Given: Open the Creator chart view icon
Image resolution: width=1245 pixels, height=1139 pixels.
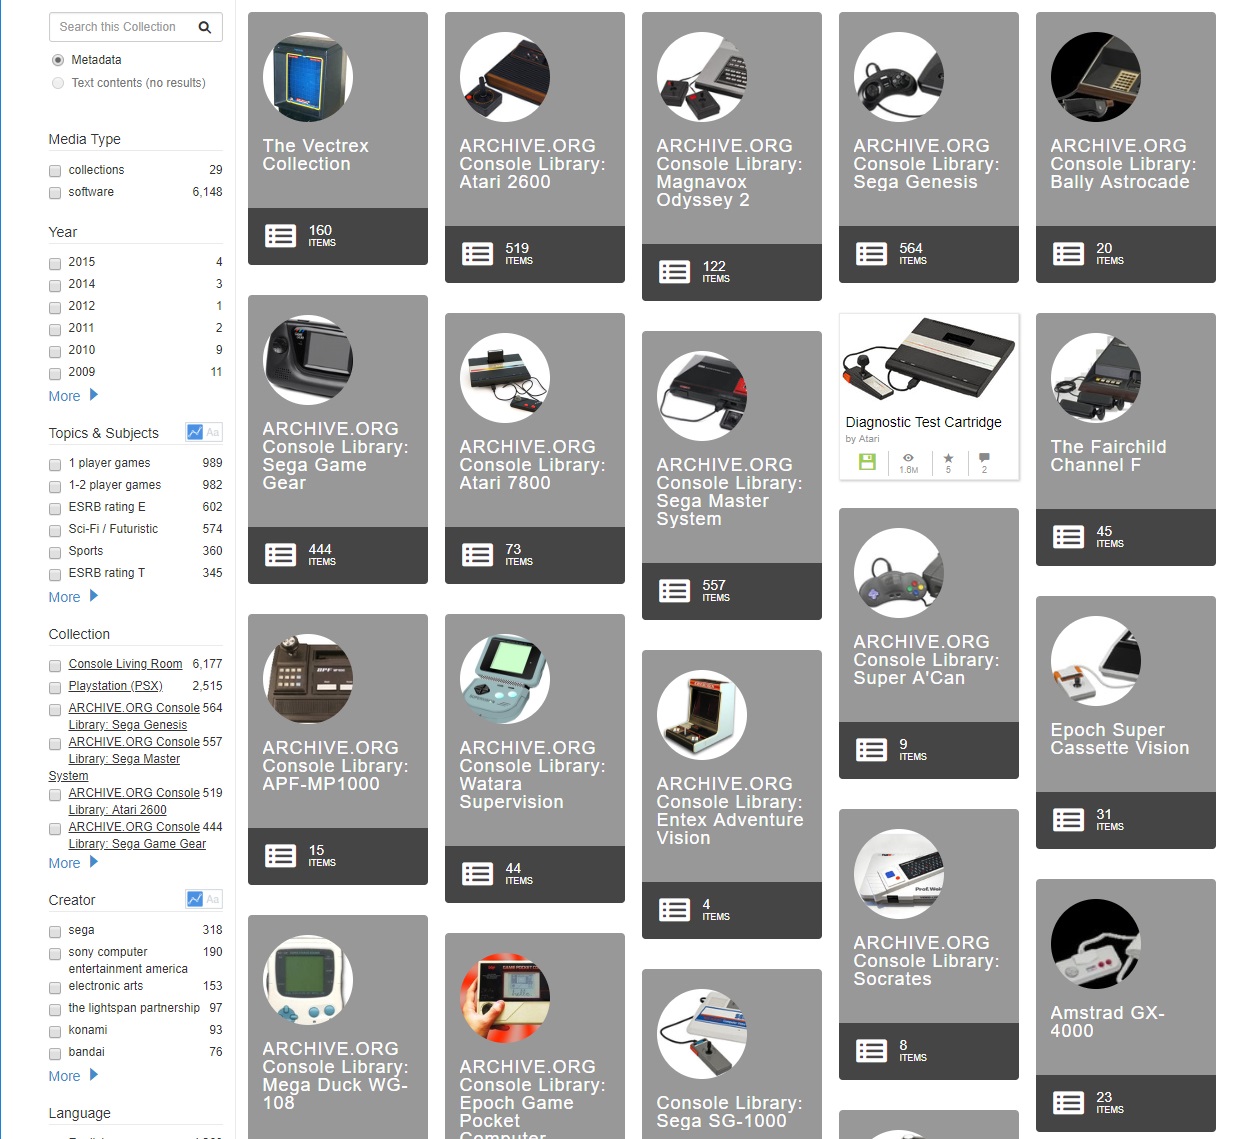Looking at the screenshot, I should coord(195,899).
